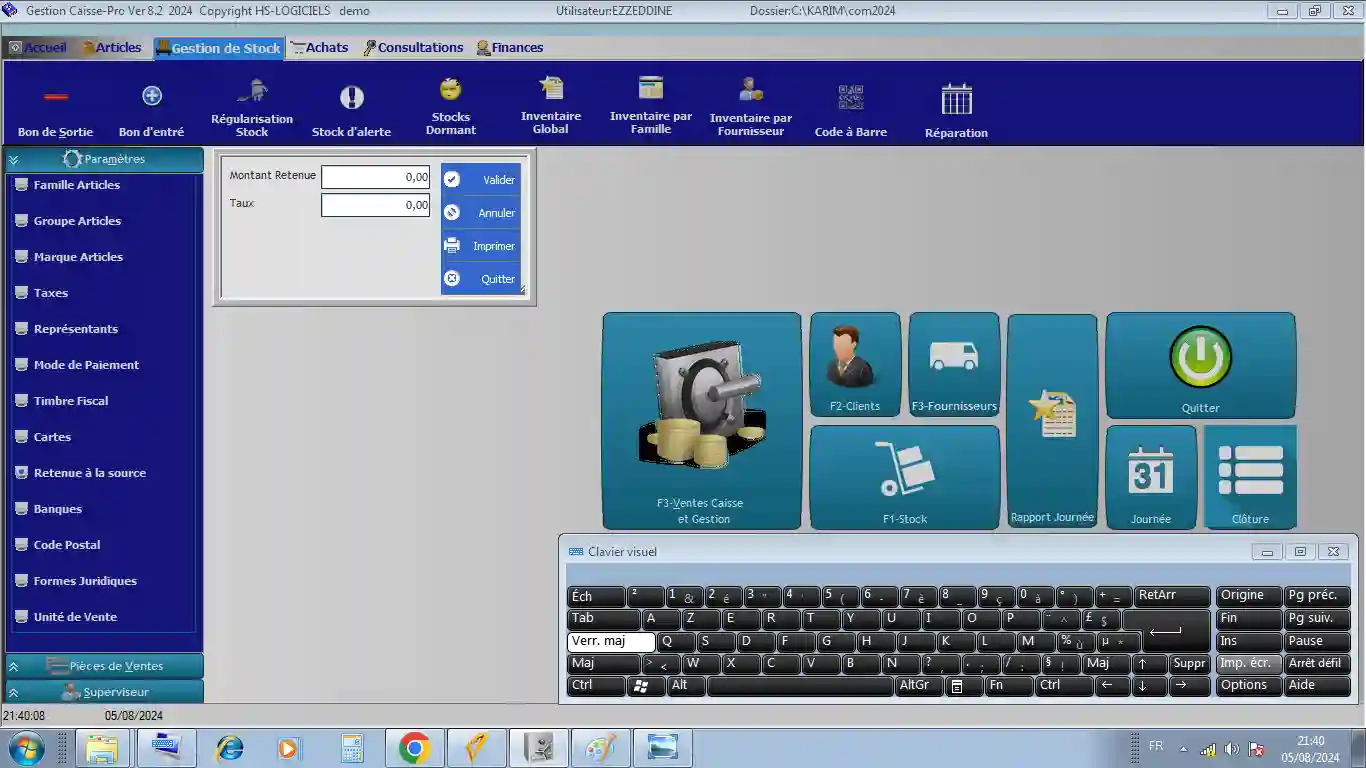The width and height of the screenshot is (1366, 768).
Task: Open Google Chrome from the taskbar
Action: [x=414, y=748]
